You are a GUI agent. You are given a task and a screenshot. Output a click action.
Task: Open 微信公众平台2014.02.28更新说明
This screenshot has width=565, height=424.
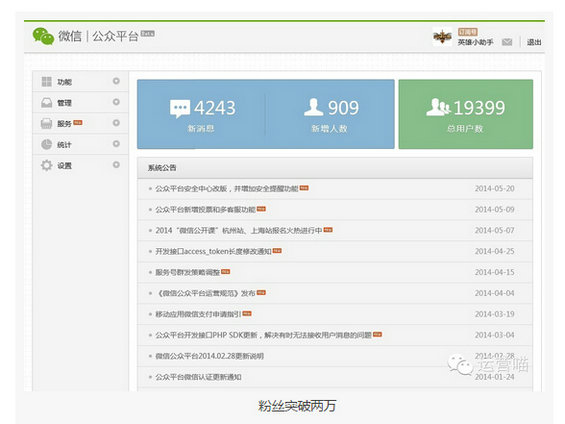pos(209,356)
